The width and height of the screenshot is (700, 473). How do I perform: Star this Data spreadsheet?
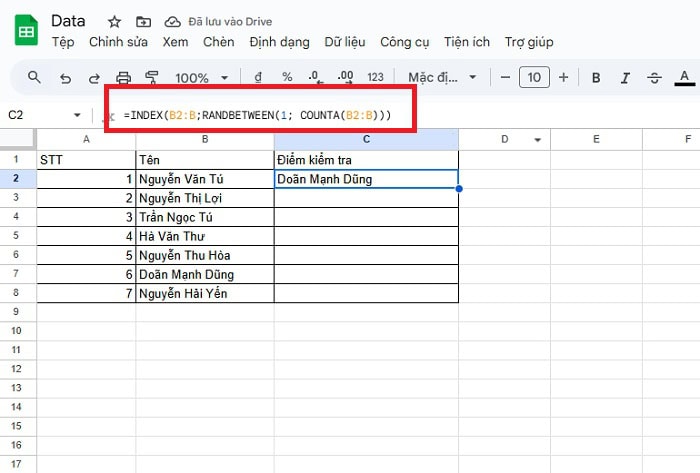coord(114,21)
